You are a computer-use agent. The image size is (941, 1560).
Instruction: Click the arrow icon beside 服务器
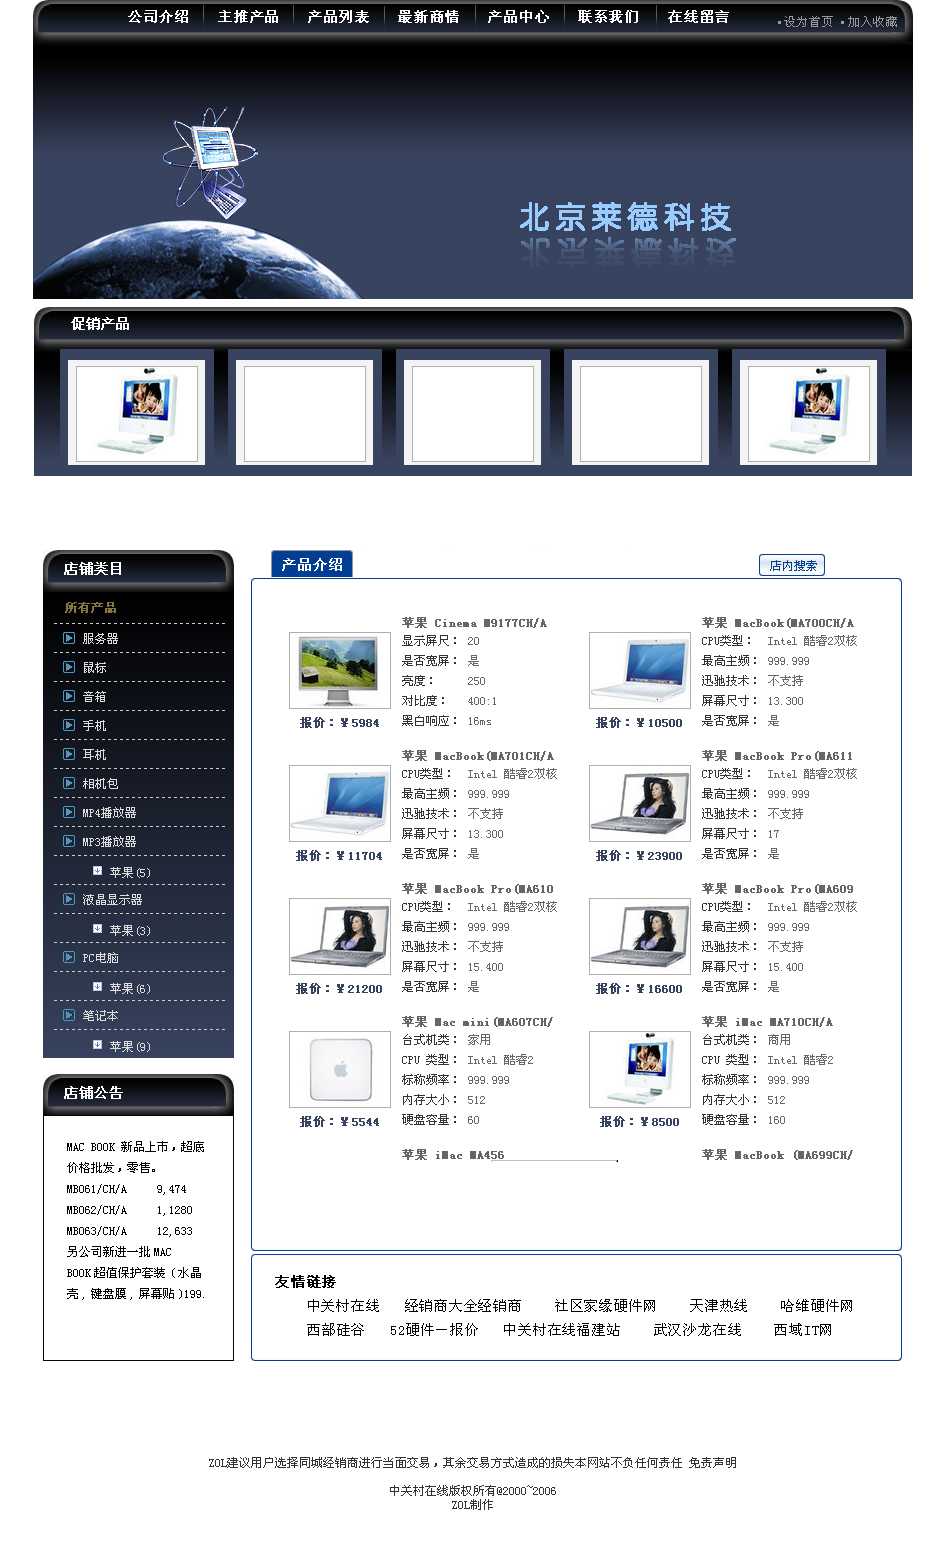tap(69, 638)
